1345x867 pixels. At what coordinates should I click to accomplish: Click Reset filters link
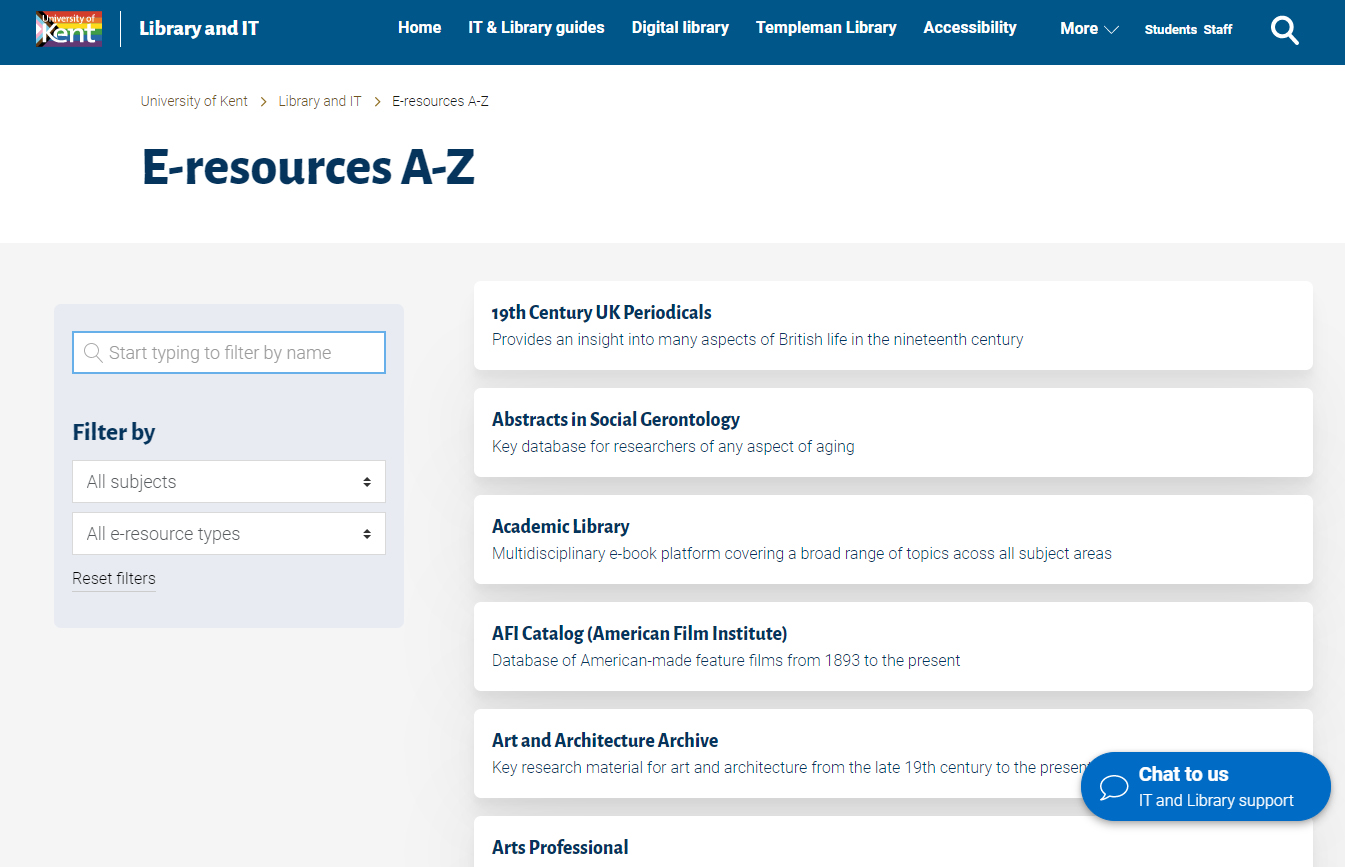[114, 579]
